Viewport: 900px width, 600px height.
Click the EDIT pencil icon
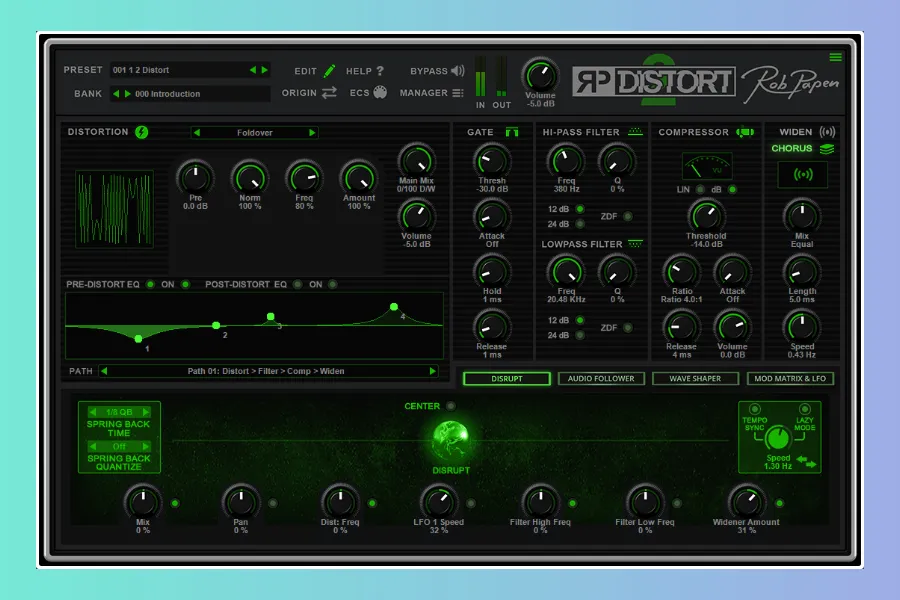(x=330, y=71)
